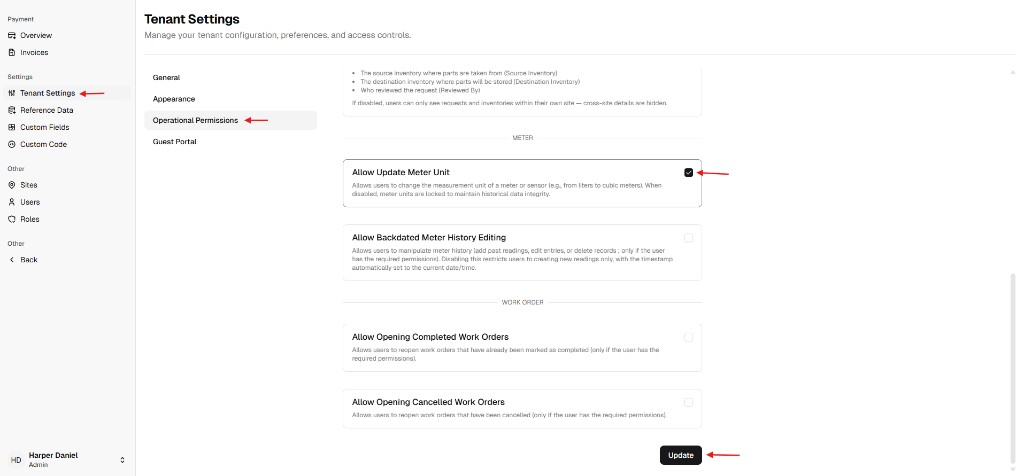The image size is (1024, 476).
Task: Click the Custom Code icon
Action: 12,144
